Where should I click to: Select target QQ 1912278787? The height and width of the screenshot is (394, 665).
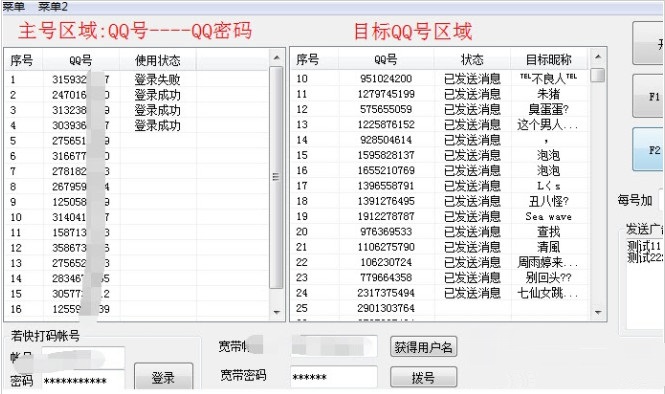tap(386, 216)
